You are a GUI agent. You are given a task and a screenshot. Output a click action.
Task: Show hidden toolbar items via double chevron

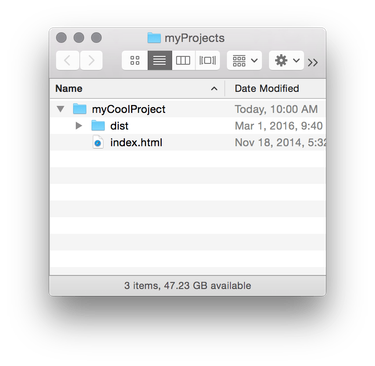tap(313, 62)
